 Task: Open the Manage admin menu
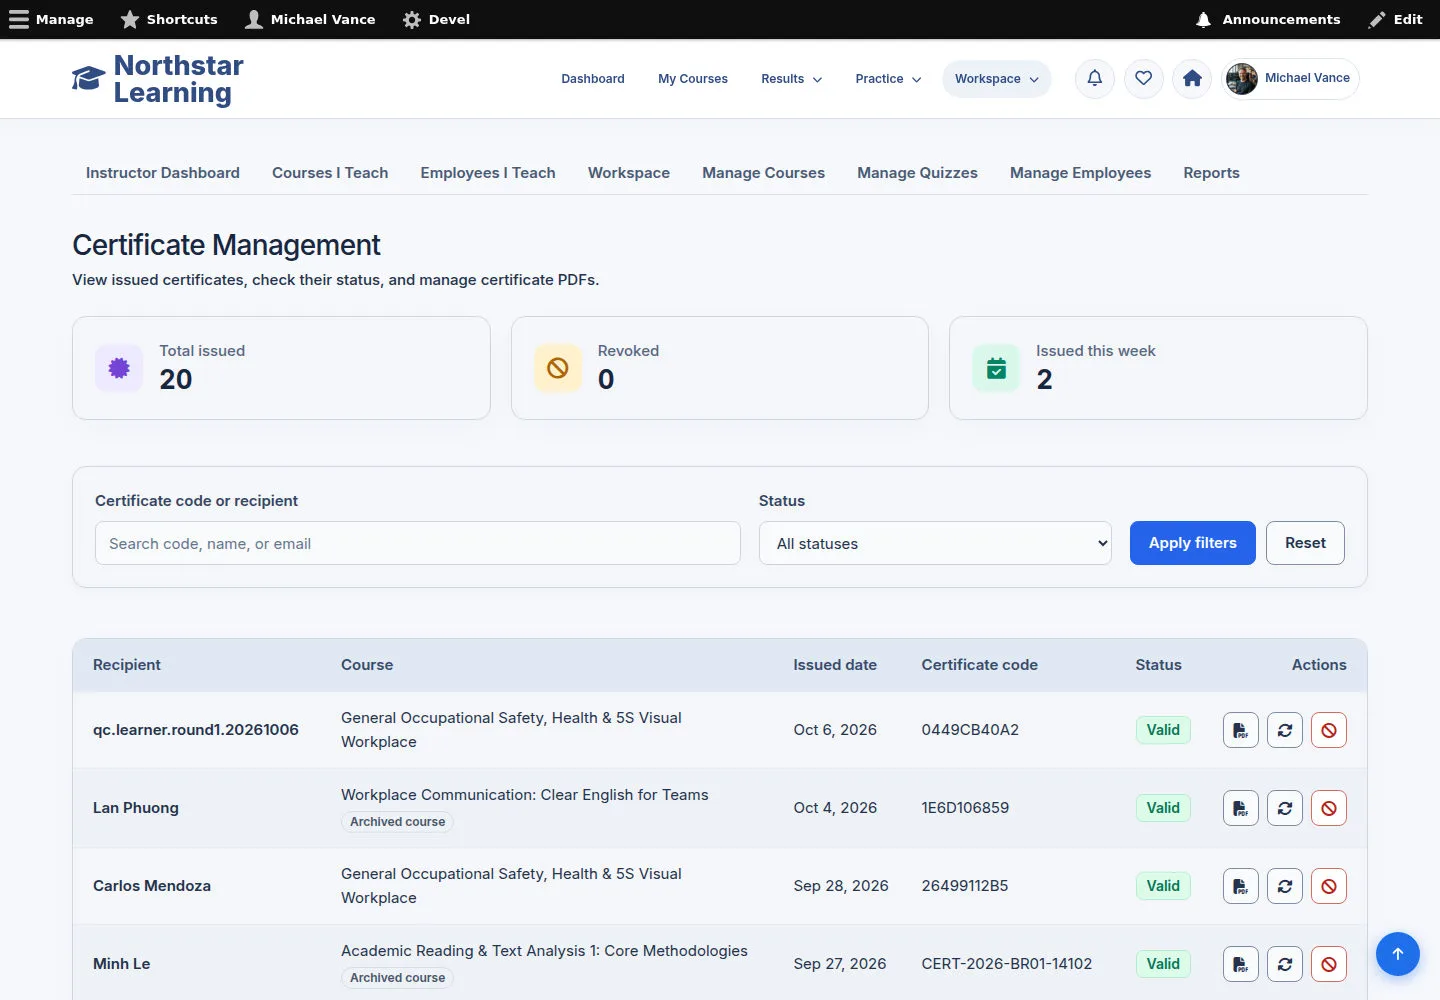[51, 19]
